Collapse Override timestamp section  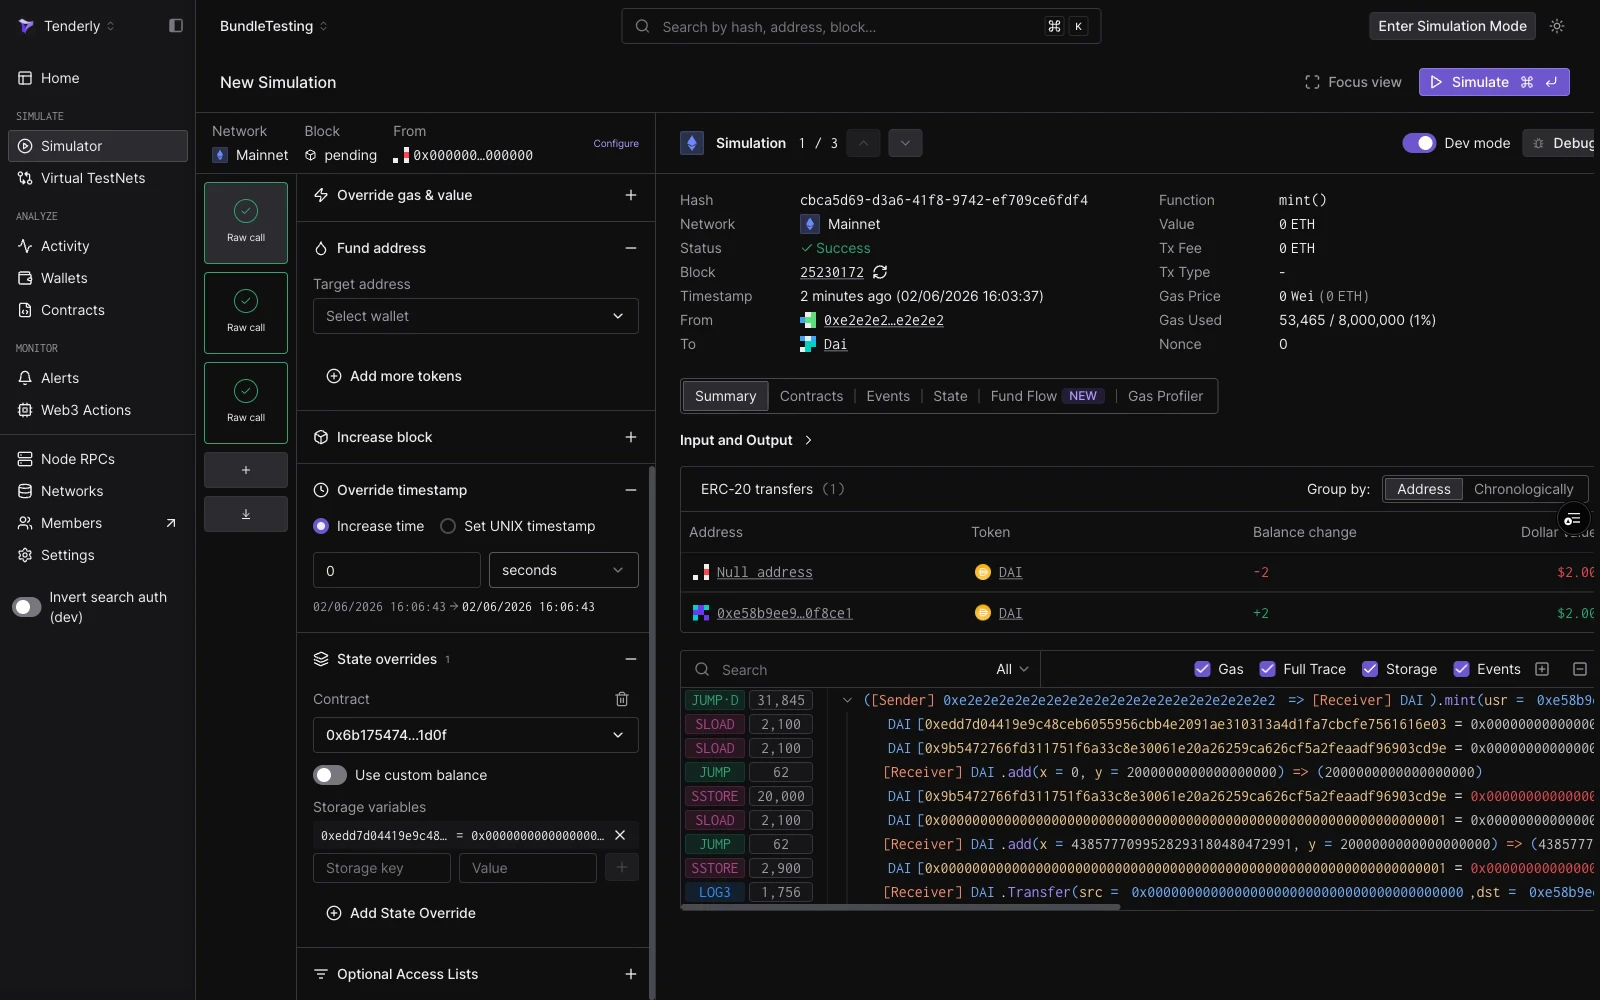point(631,490)
